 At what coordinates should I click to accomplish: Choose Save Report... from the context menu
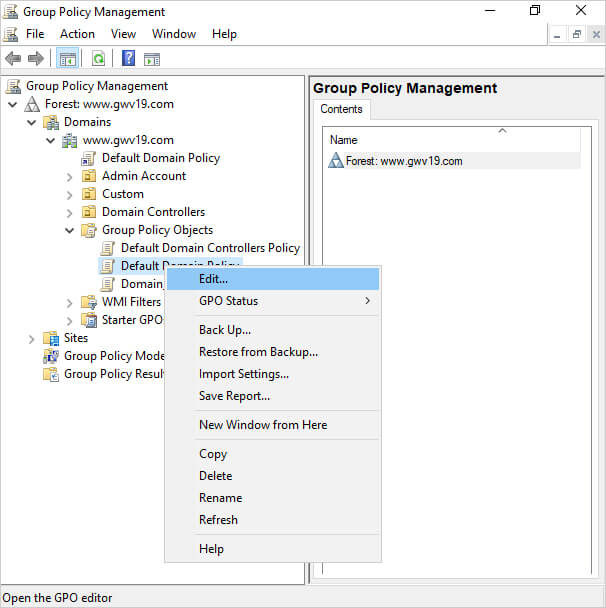(273, 396)
